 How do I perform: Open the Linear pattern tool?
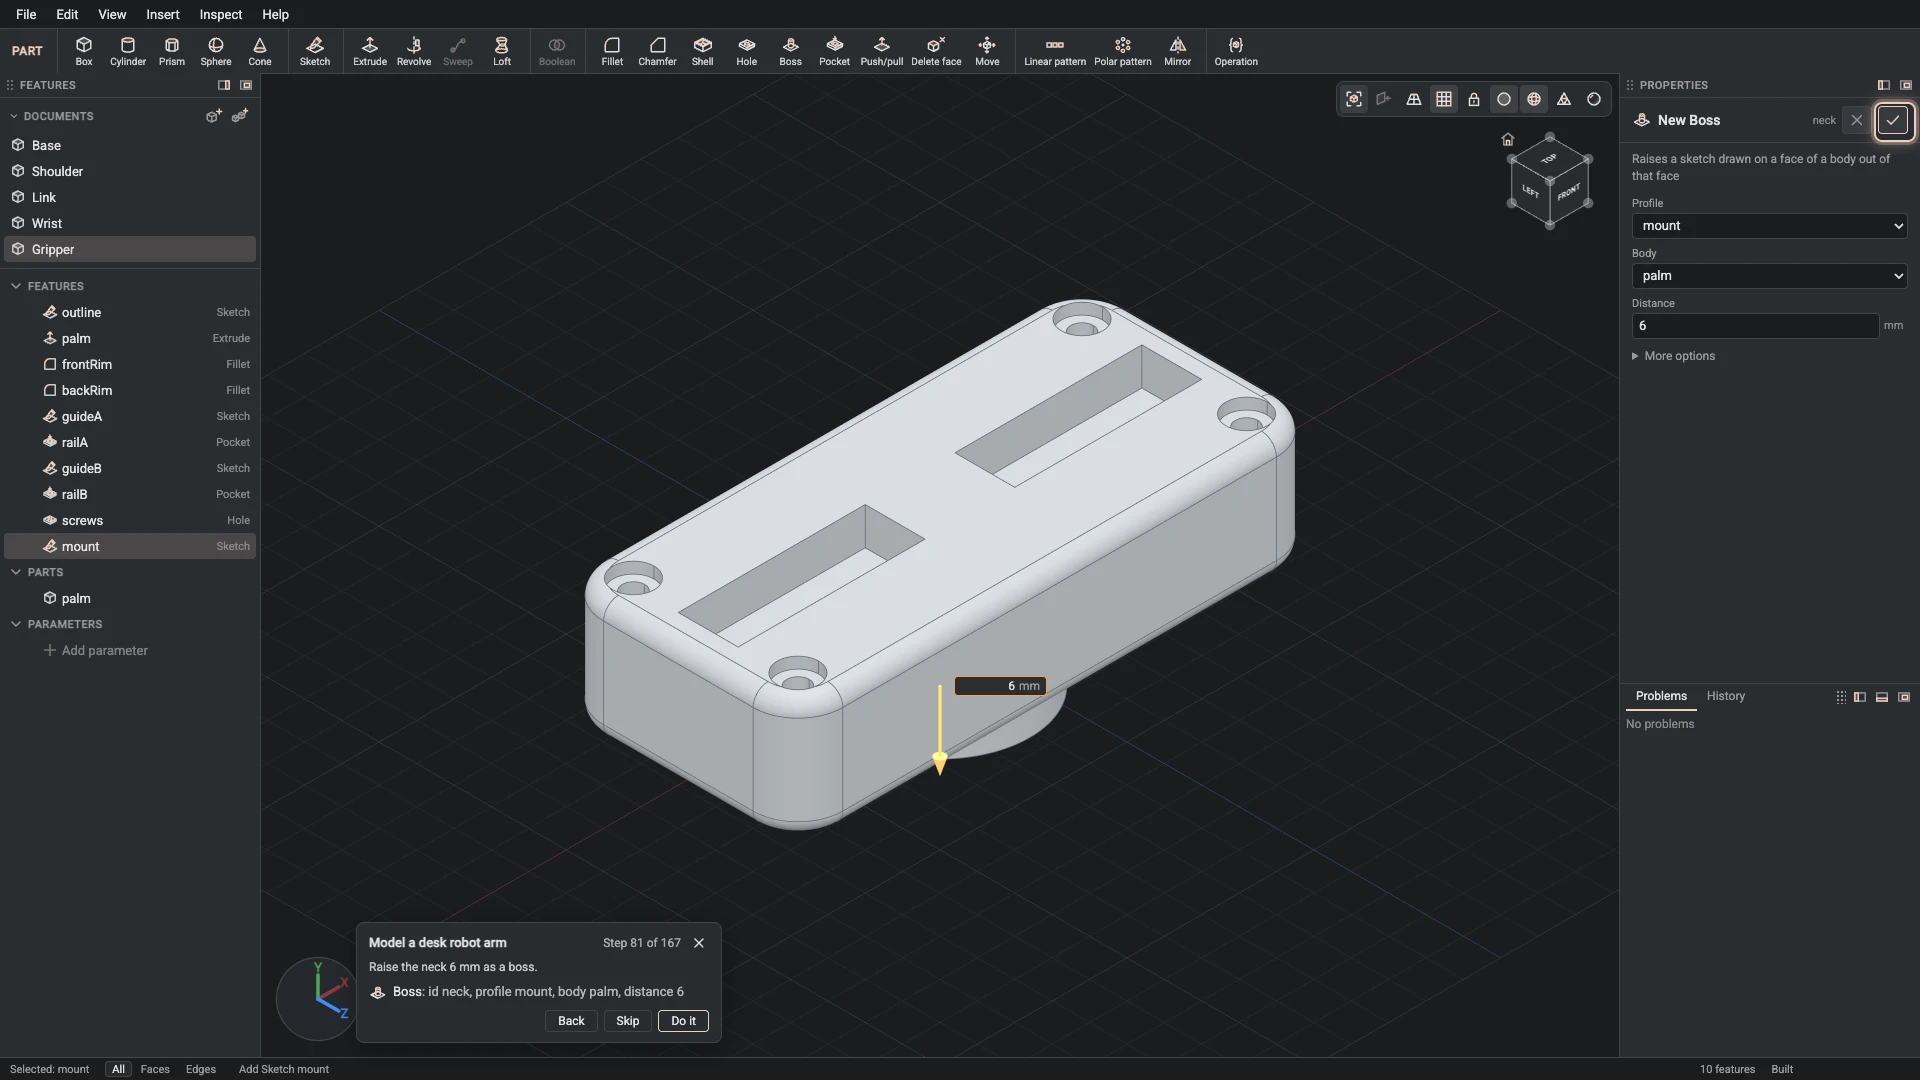tap(1055, 51)
